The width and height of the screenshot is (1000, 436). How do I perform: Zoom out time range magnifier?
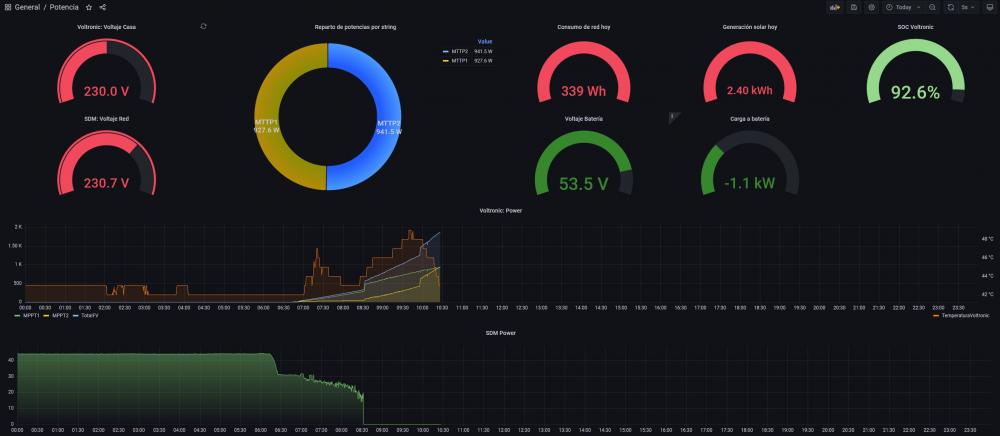click(932, 7)
